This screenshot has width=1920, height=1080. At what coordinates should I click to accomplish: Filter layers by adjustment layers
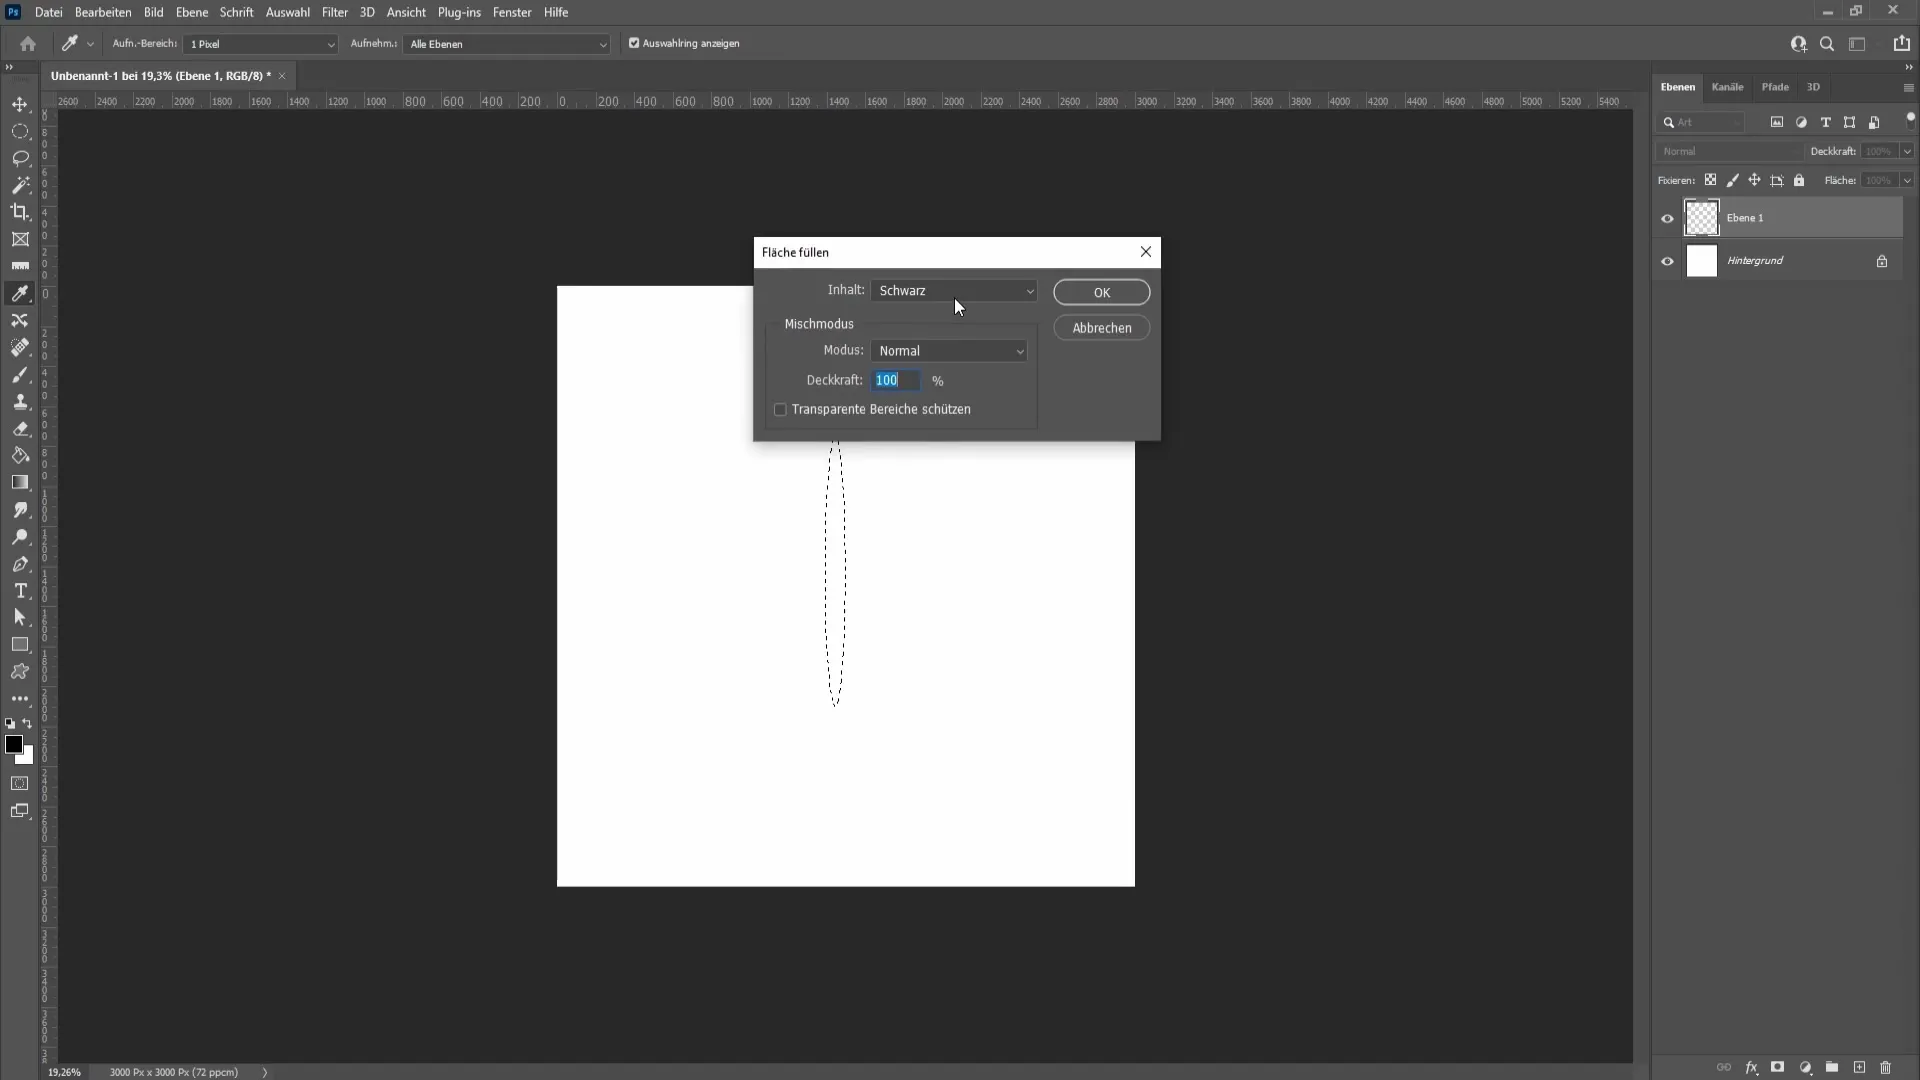(x=1801, y=122)
